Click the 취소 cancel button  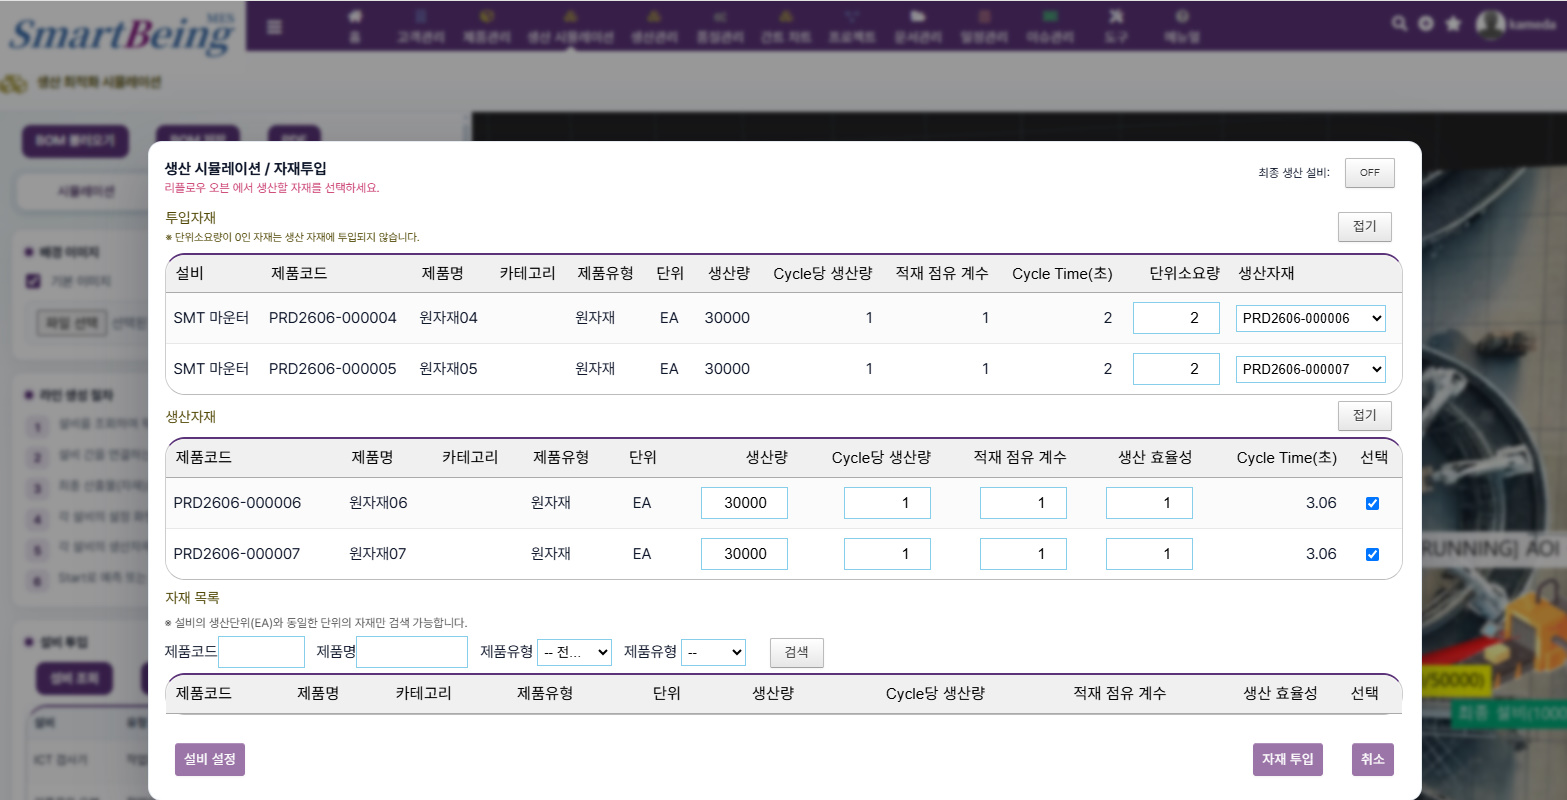(x=1372, y=759)
